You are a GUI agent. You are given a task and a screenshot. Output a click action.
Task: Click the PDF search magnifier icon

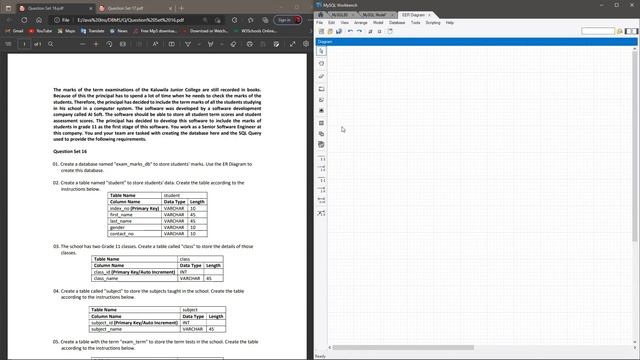click(x=51, y=44)
